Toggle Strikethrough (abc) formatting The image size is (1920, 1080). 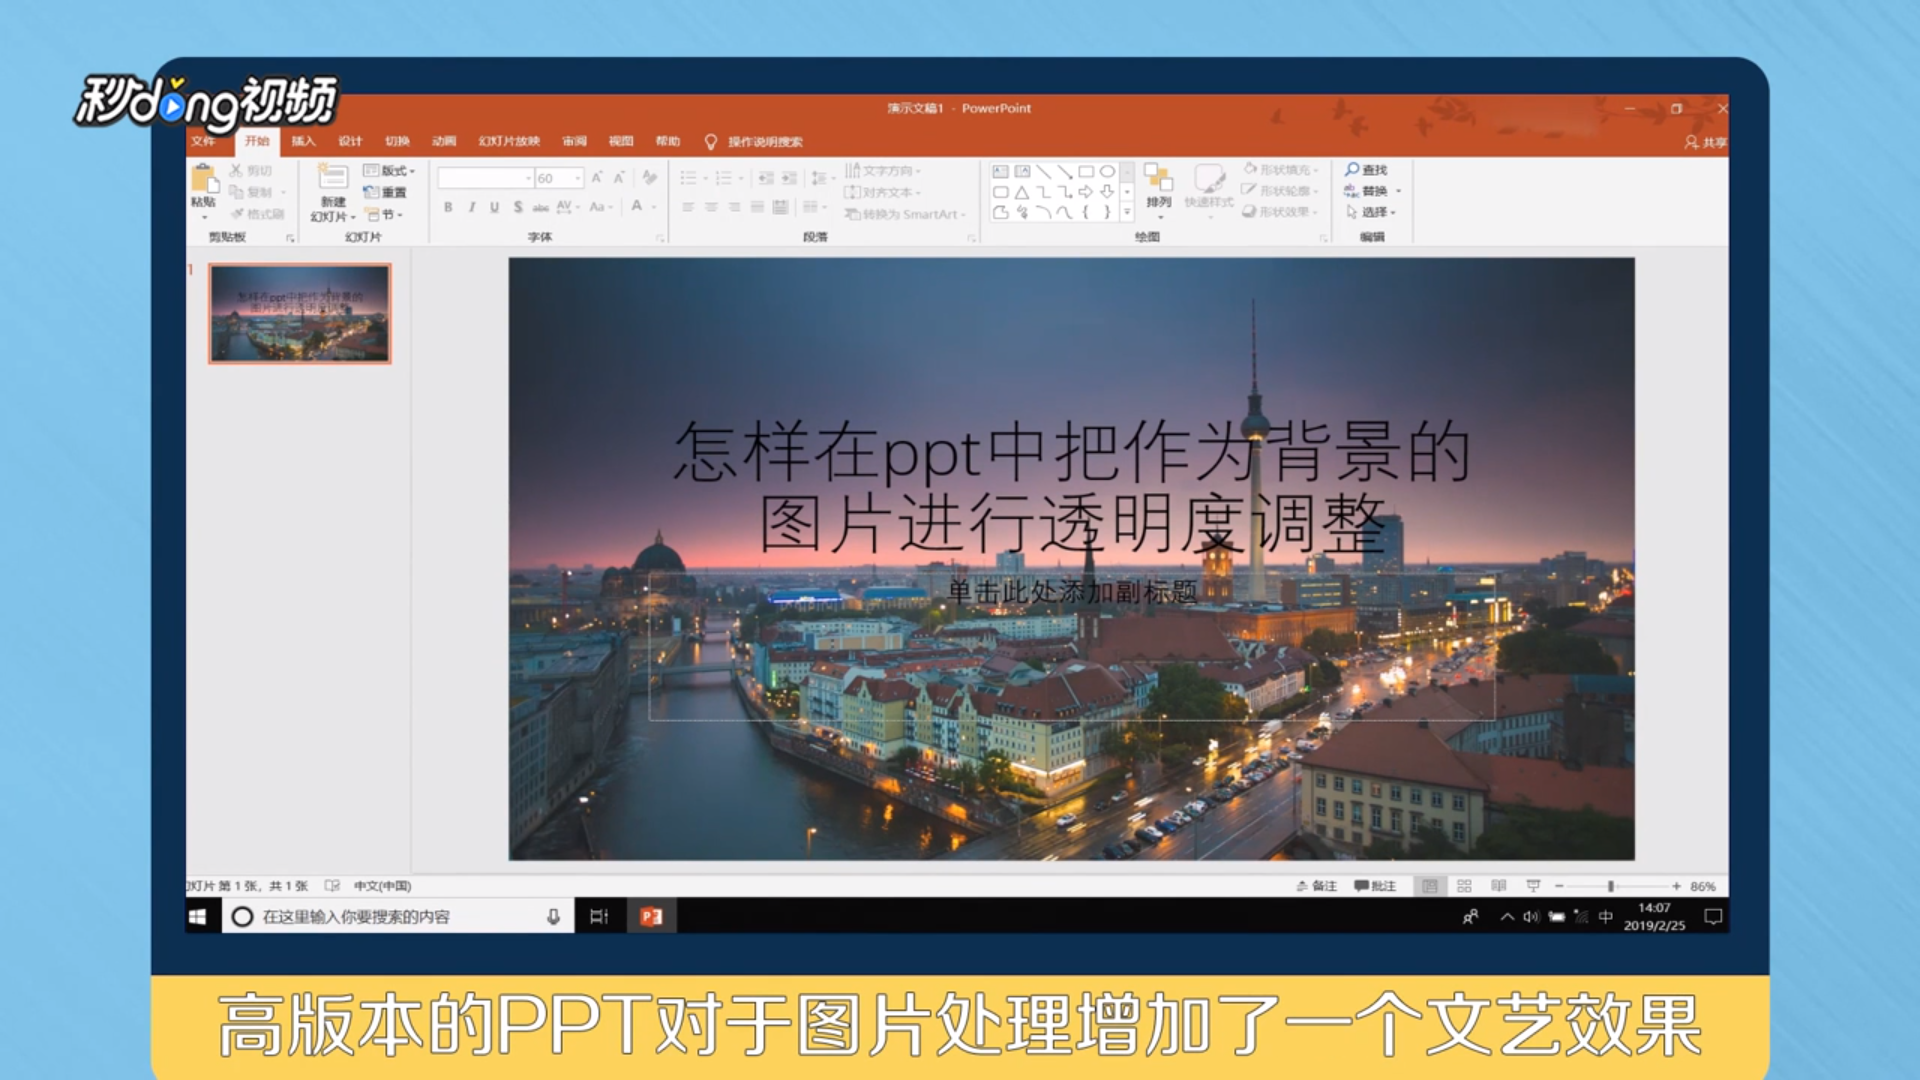point(540,207)
